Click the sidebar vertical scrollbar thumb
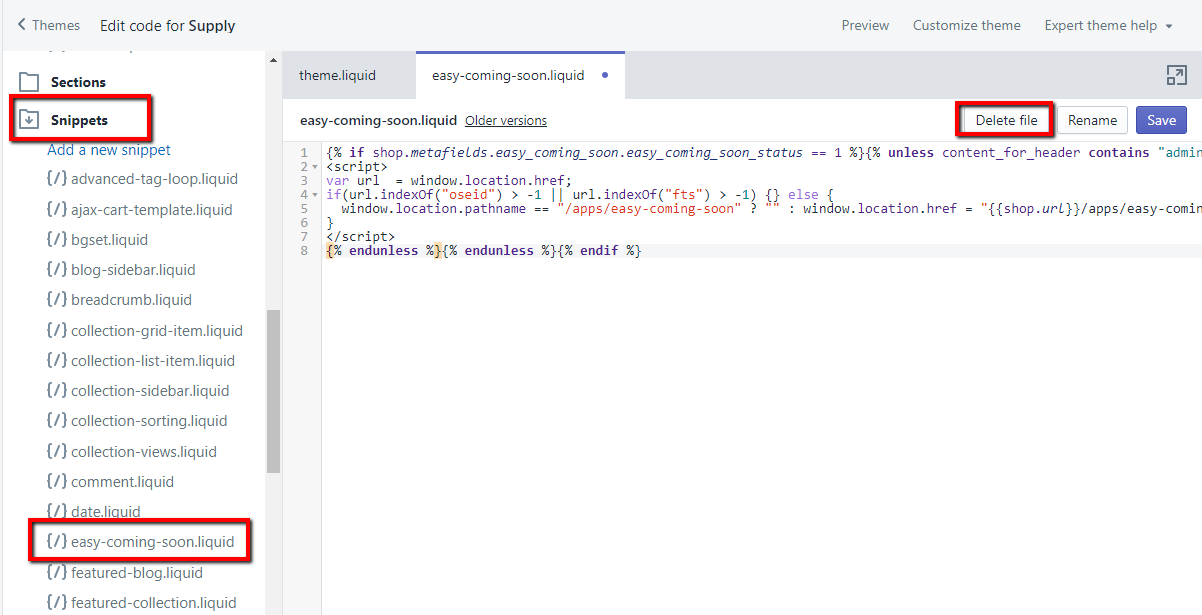 point(273,391)
